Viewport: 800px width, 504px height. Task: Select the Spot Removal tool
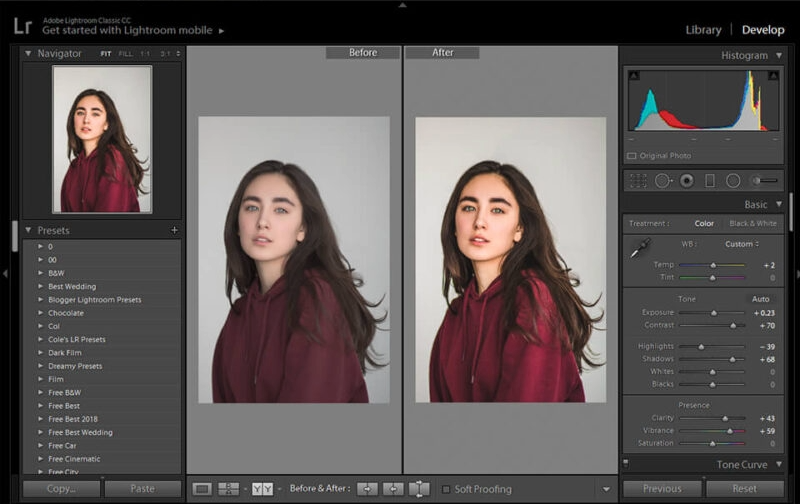662,181
